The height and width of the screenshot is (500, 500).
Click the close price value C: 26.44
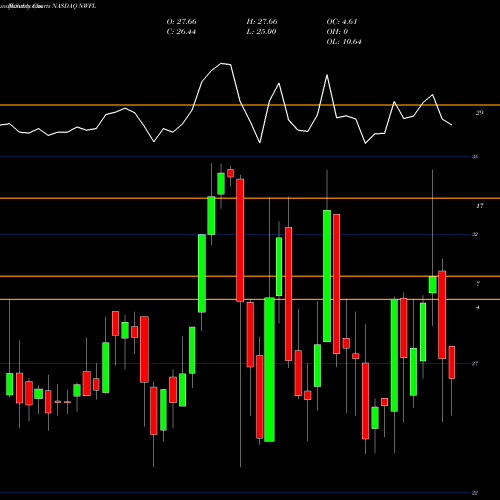(x=181, y=32)
